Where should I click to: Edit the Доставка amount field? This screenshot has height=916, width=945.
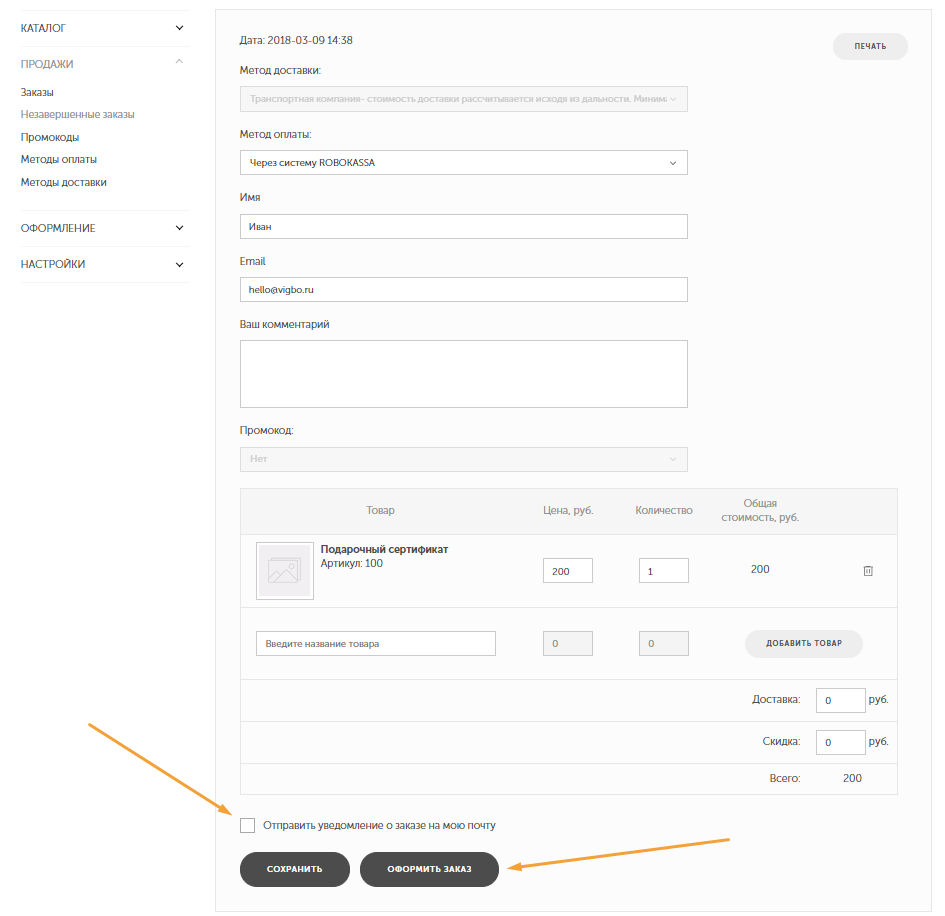(841, 700)
